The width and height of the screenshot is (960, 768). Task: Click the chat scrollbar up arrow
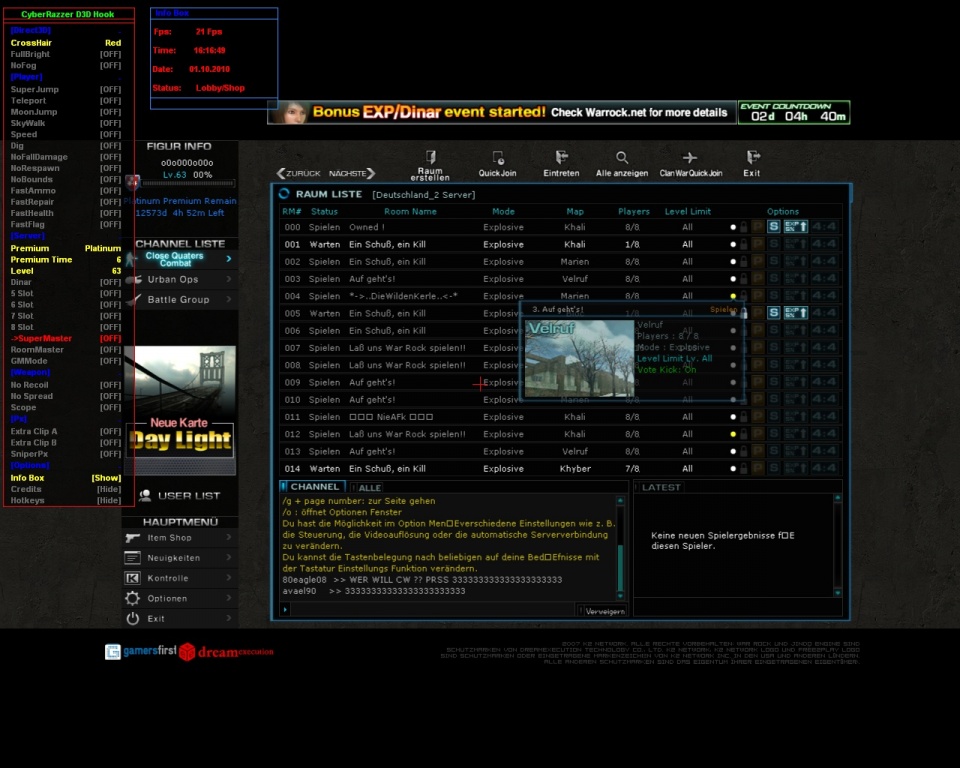(x=620, y=501)
